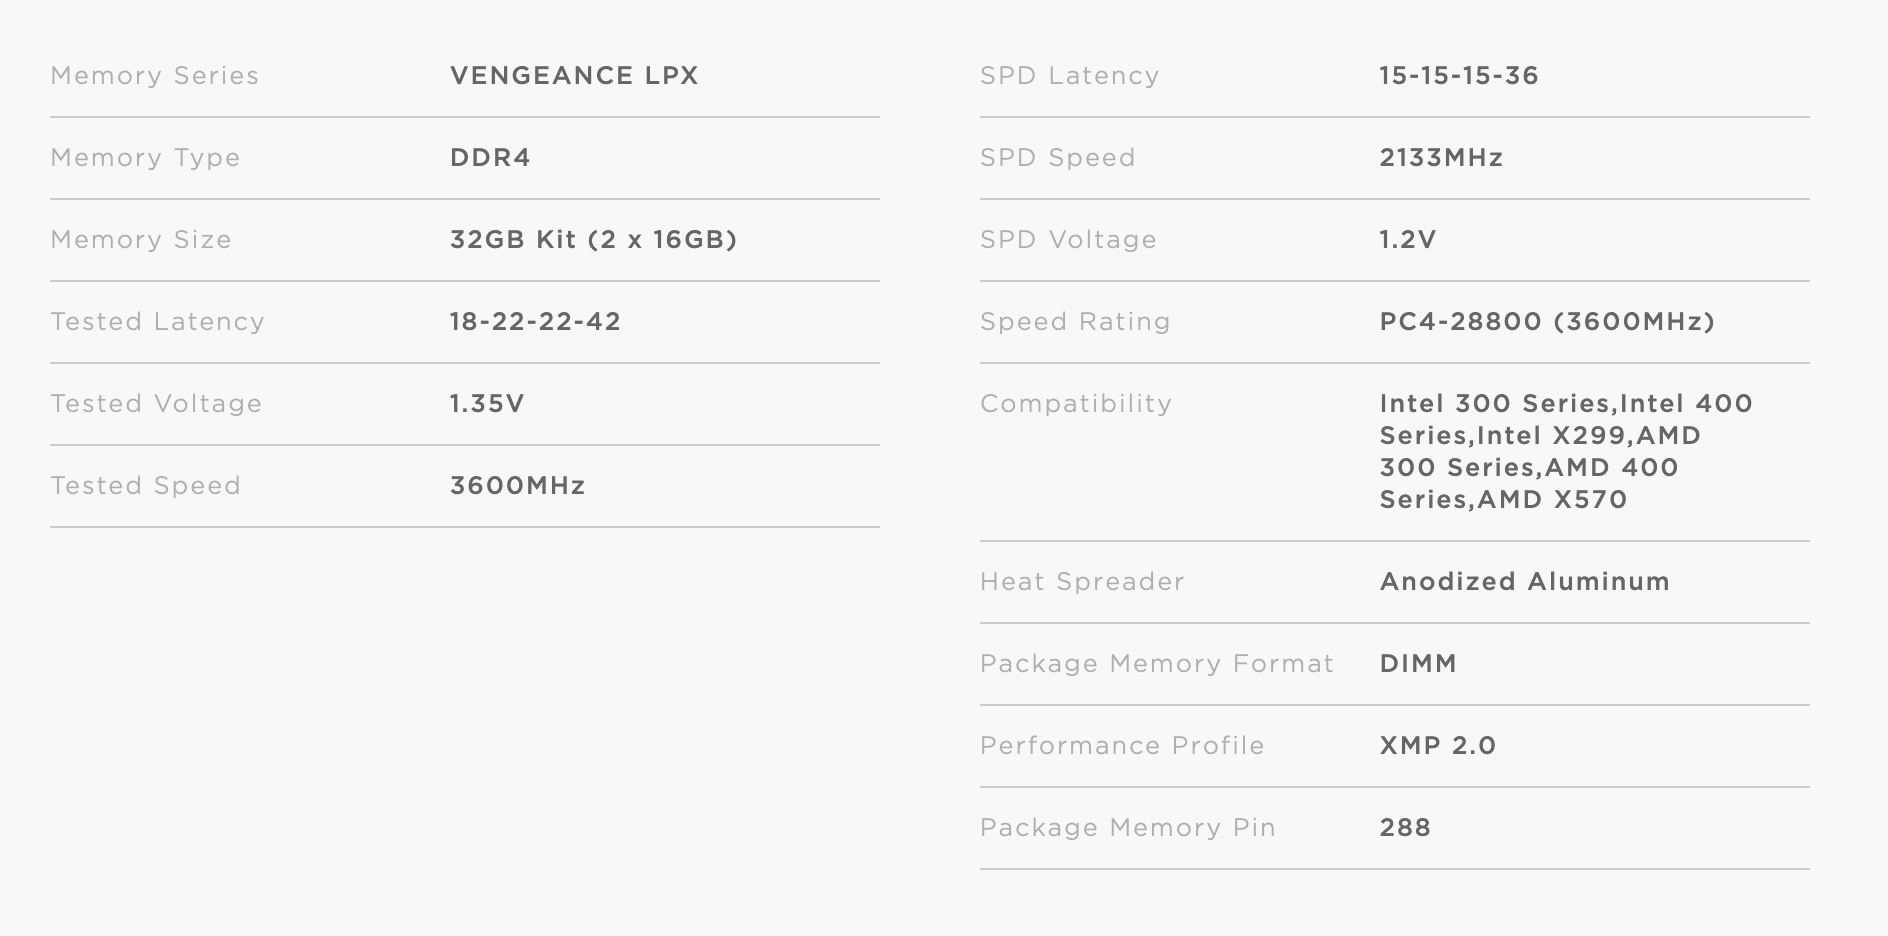Click the Intel 300 Series compatibility text
The width and height of the screenshot is (1888, 936).
(x=1494, y=404)
